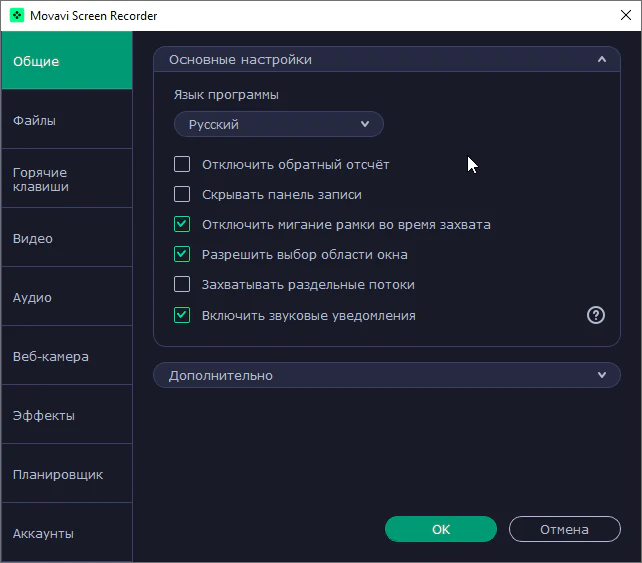Check Скрывать панель записи option
Image resolution: width=642 pixels, height=563 pixels.
[x=182, y=194]
